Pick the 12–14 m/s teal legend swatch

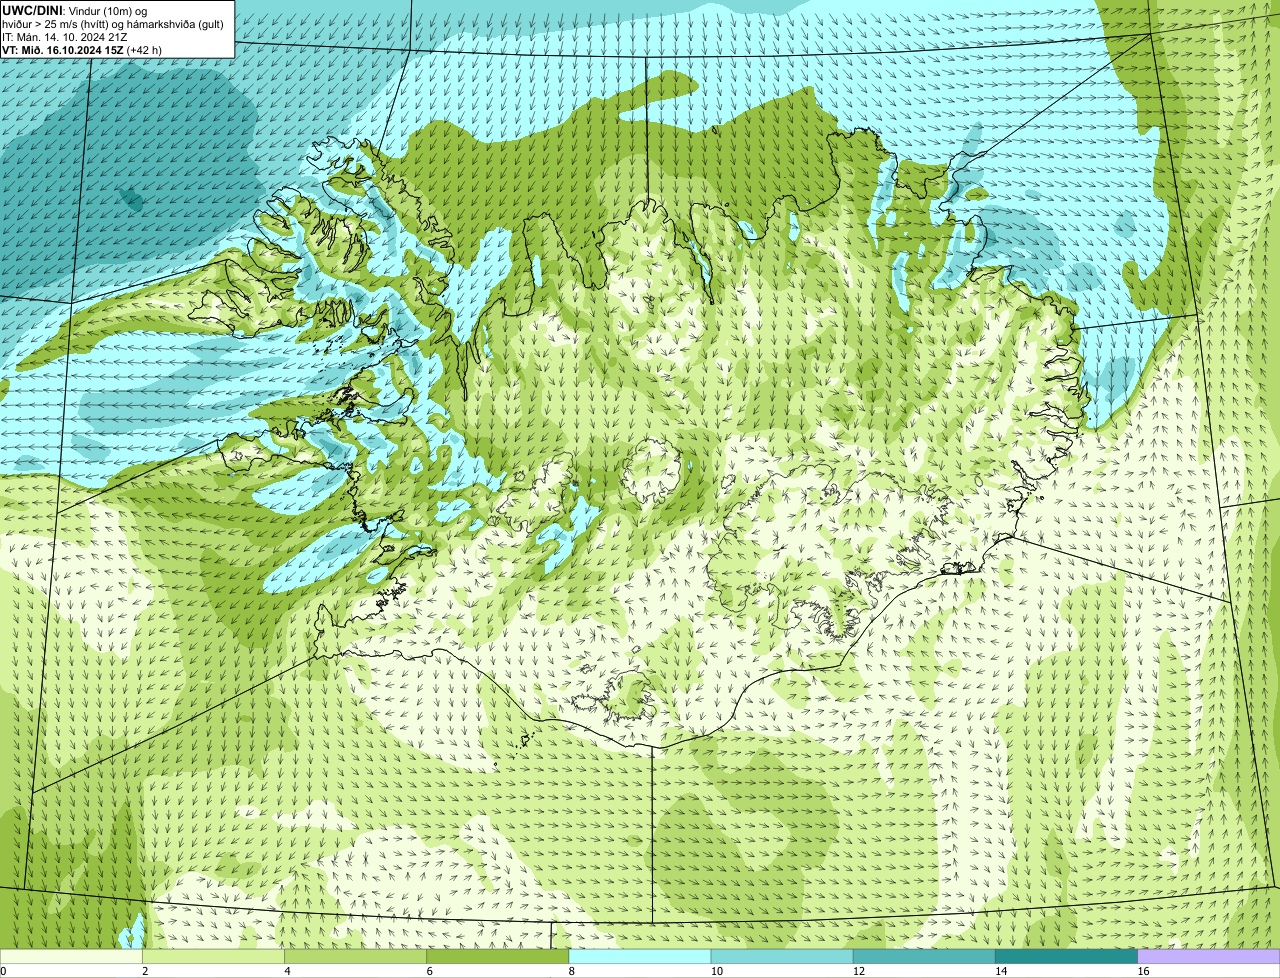point(924,956)
